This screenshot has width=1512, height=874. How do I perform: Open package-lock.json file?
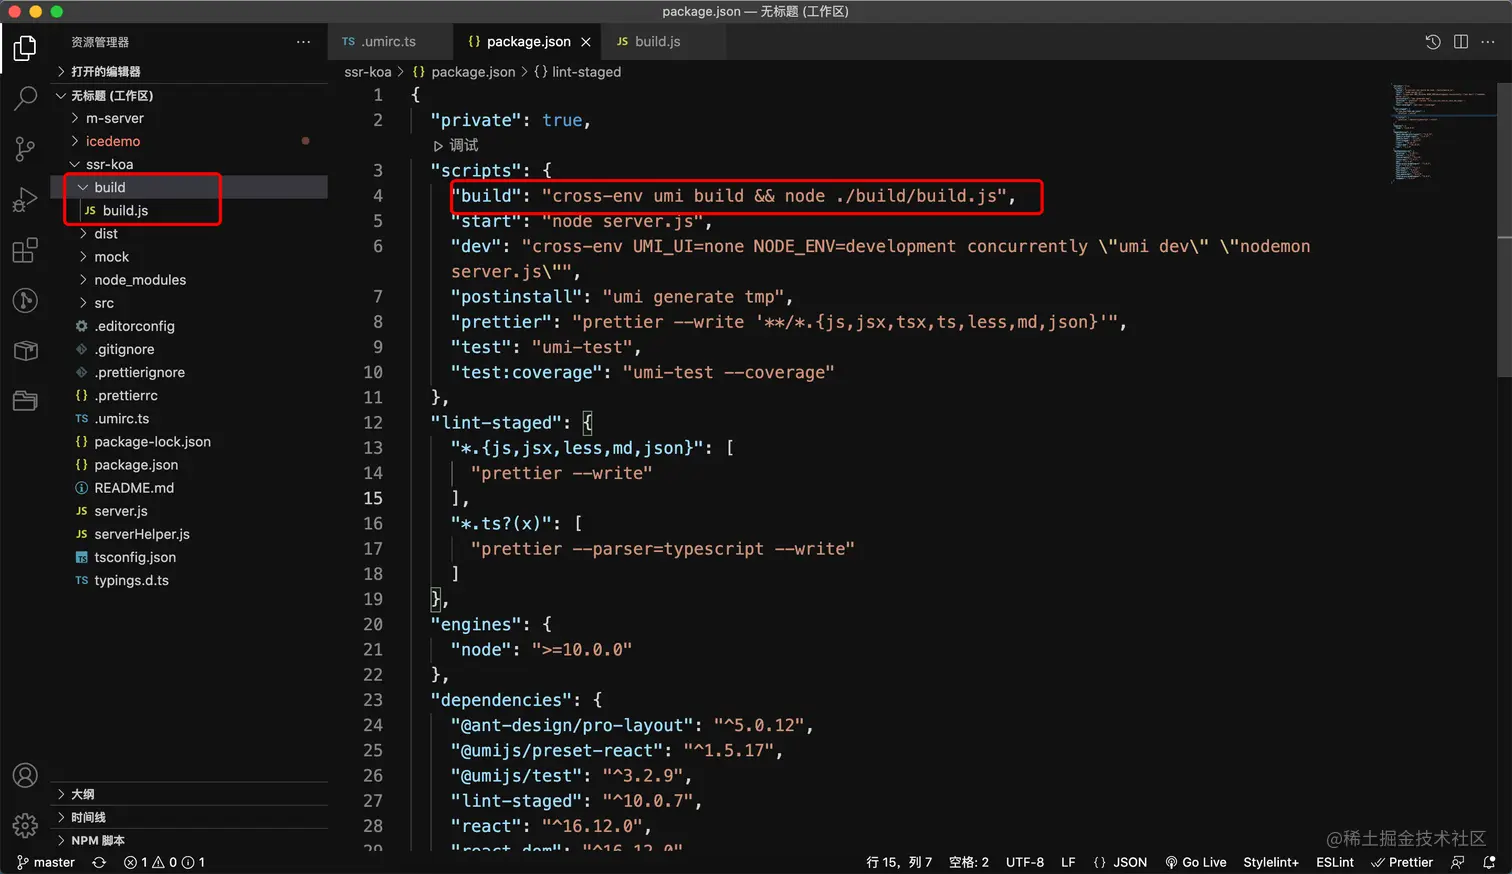pyautogui.click(x=190, y=441)
